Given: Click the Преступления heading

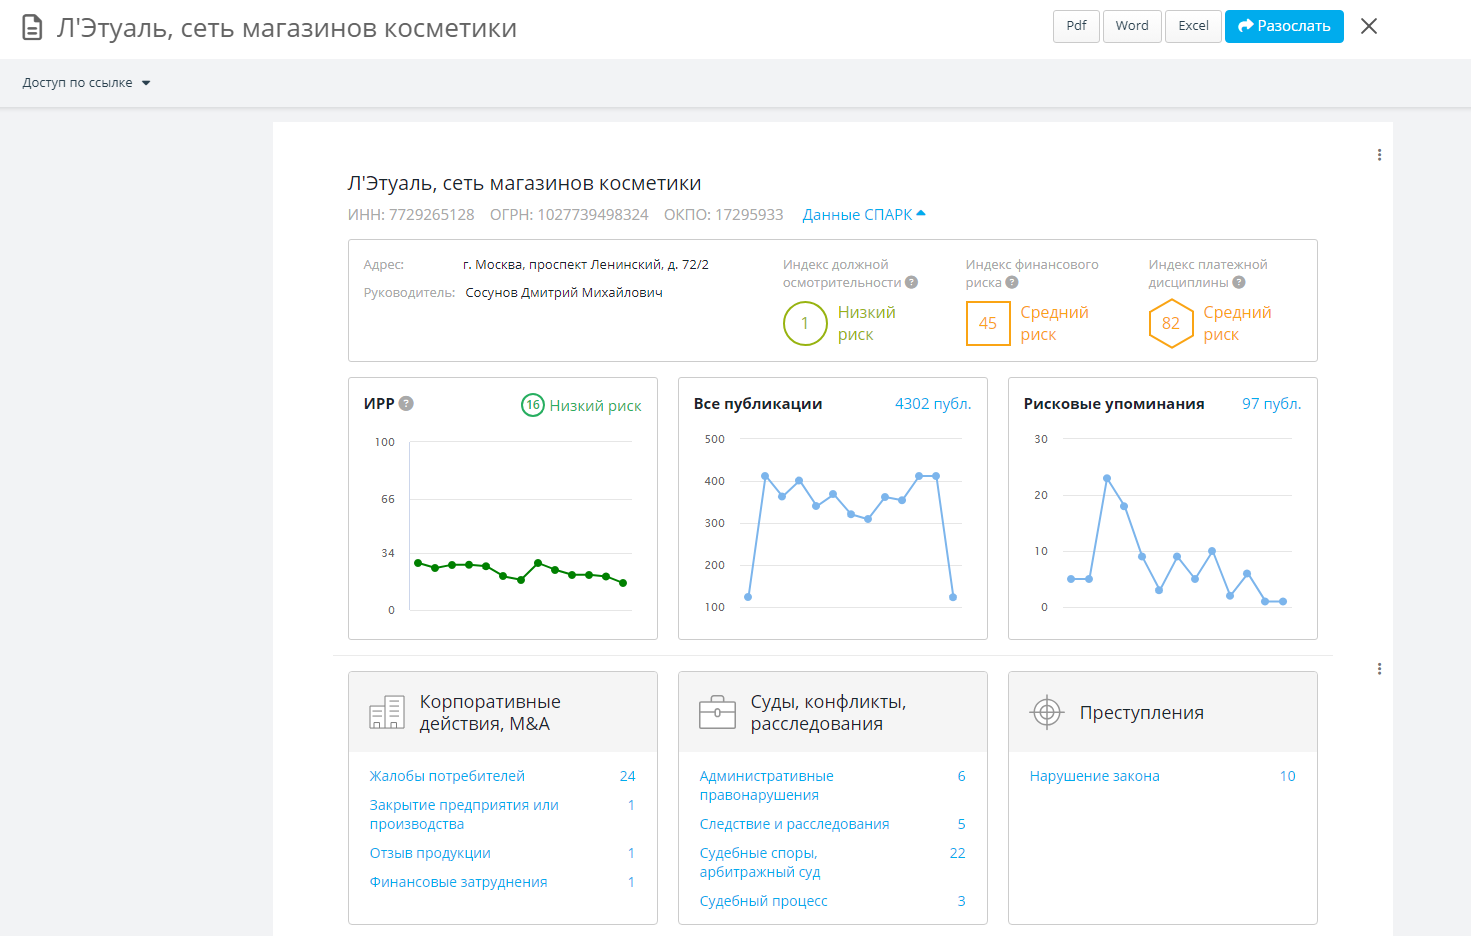Looking at the screenshot, I should coord(1141,713).
